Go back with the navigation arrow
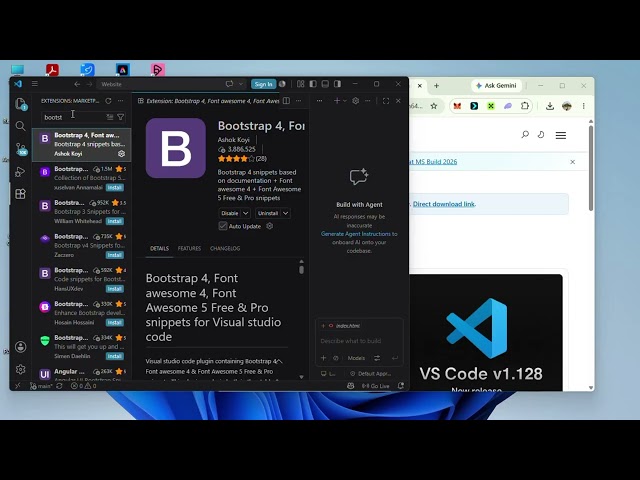 [x=77, y=84]
